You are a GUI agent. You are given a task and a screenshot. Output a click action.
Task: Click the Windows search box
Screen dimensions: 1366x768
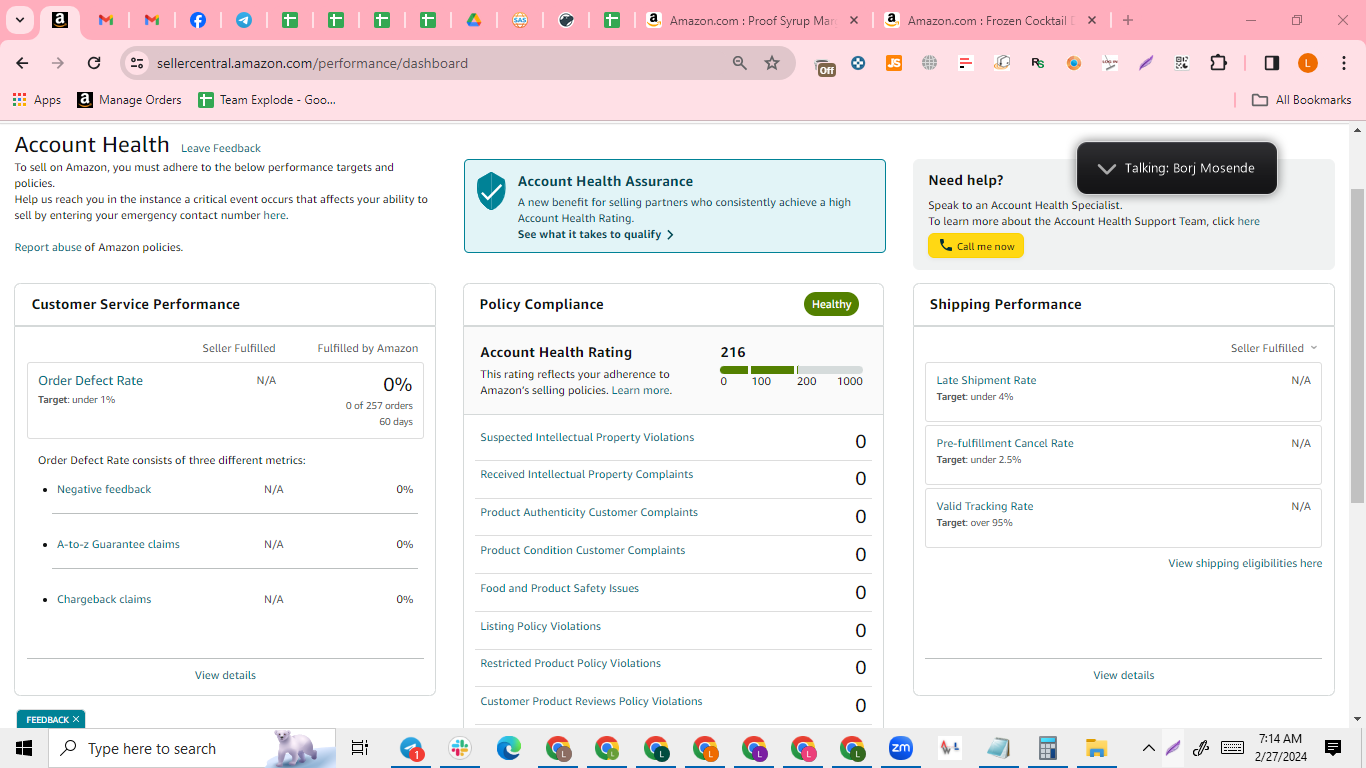194,748
